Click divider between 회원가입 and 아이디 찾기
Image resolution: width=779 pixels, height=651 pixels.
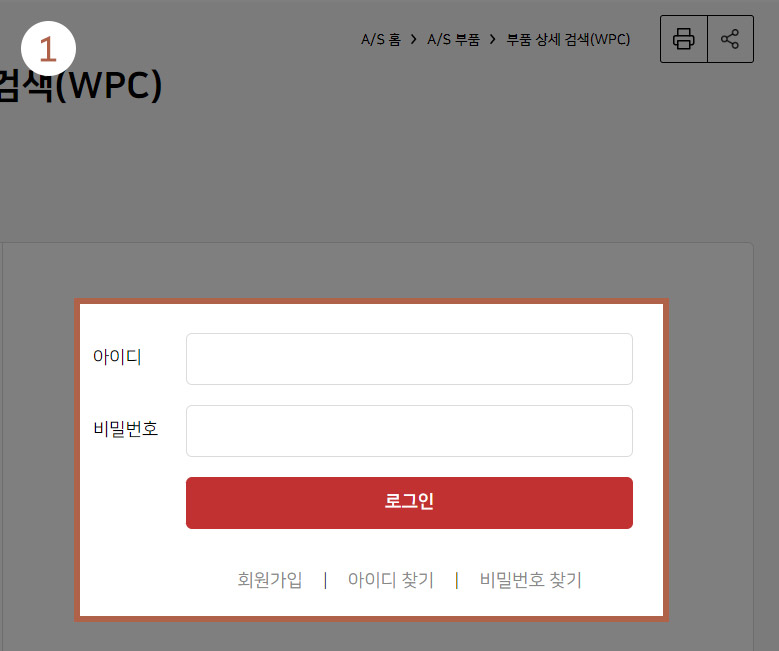click(x=325, y=580)
